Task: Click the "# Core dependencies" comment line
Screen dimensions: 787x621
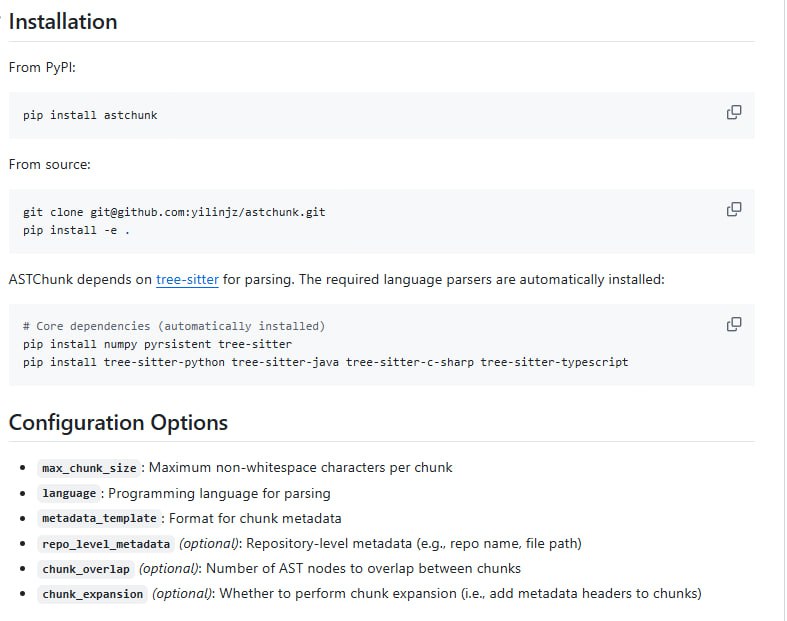Action: pyautogui.click(x=174, y=326)
